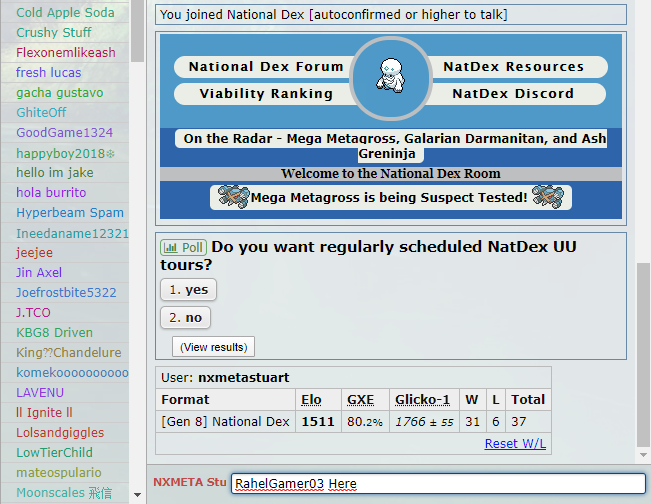The image size is (651, 504).
Task: Open the Viability Ranking link
Action: [266, 94]
